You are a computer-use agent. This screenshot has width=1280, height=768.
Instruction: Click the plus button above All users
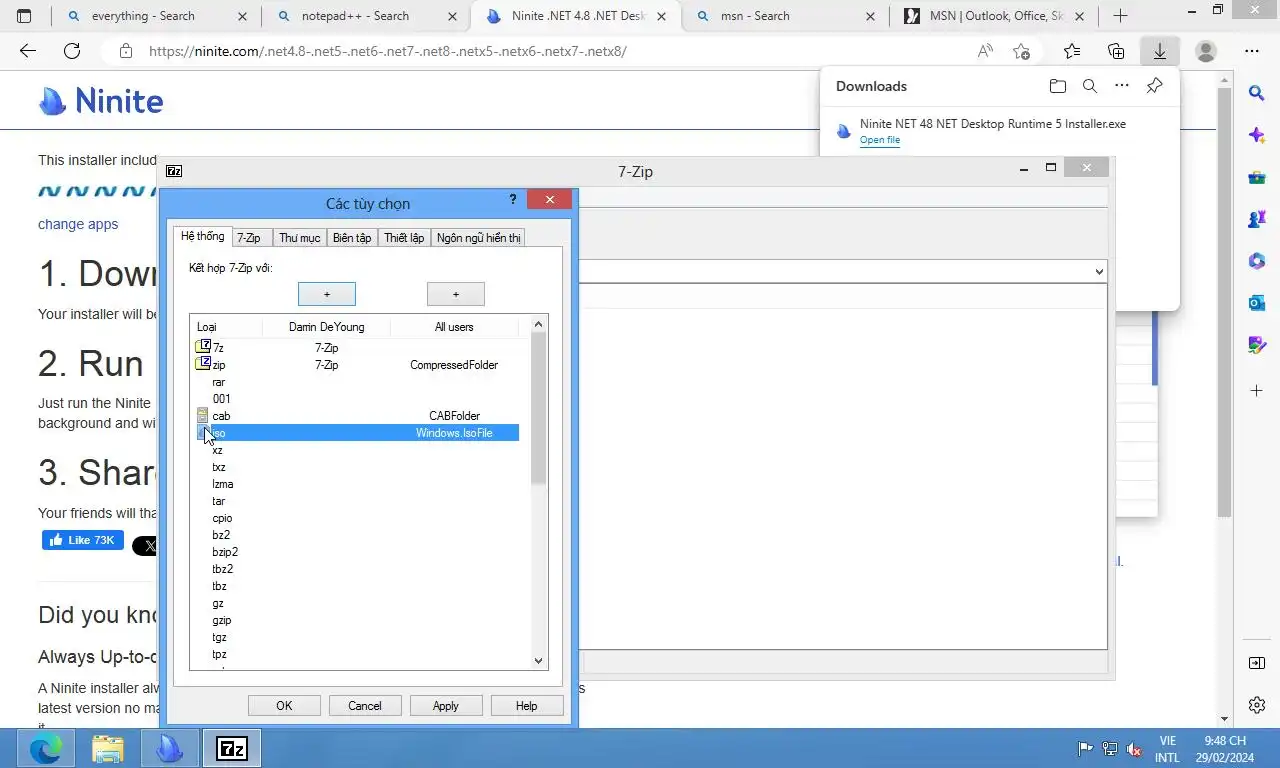pos(456,294)
